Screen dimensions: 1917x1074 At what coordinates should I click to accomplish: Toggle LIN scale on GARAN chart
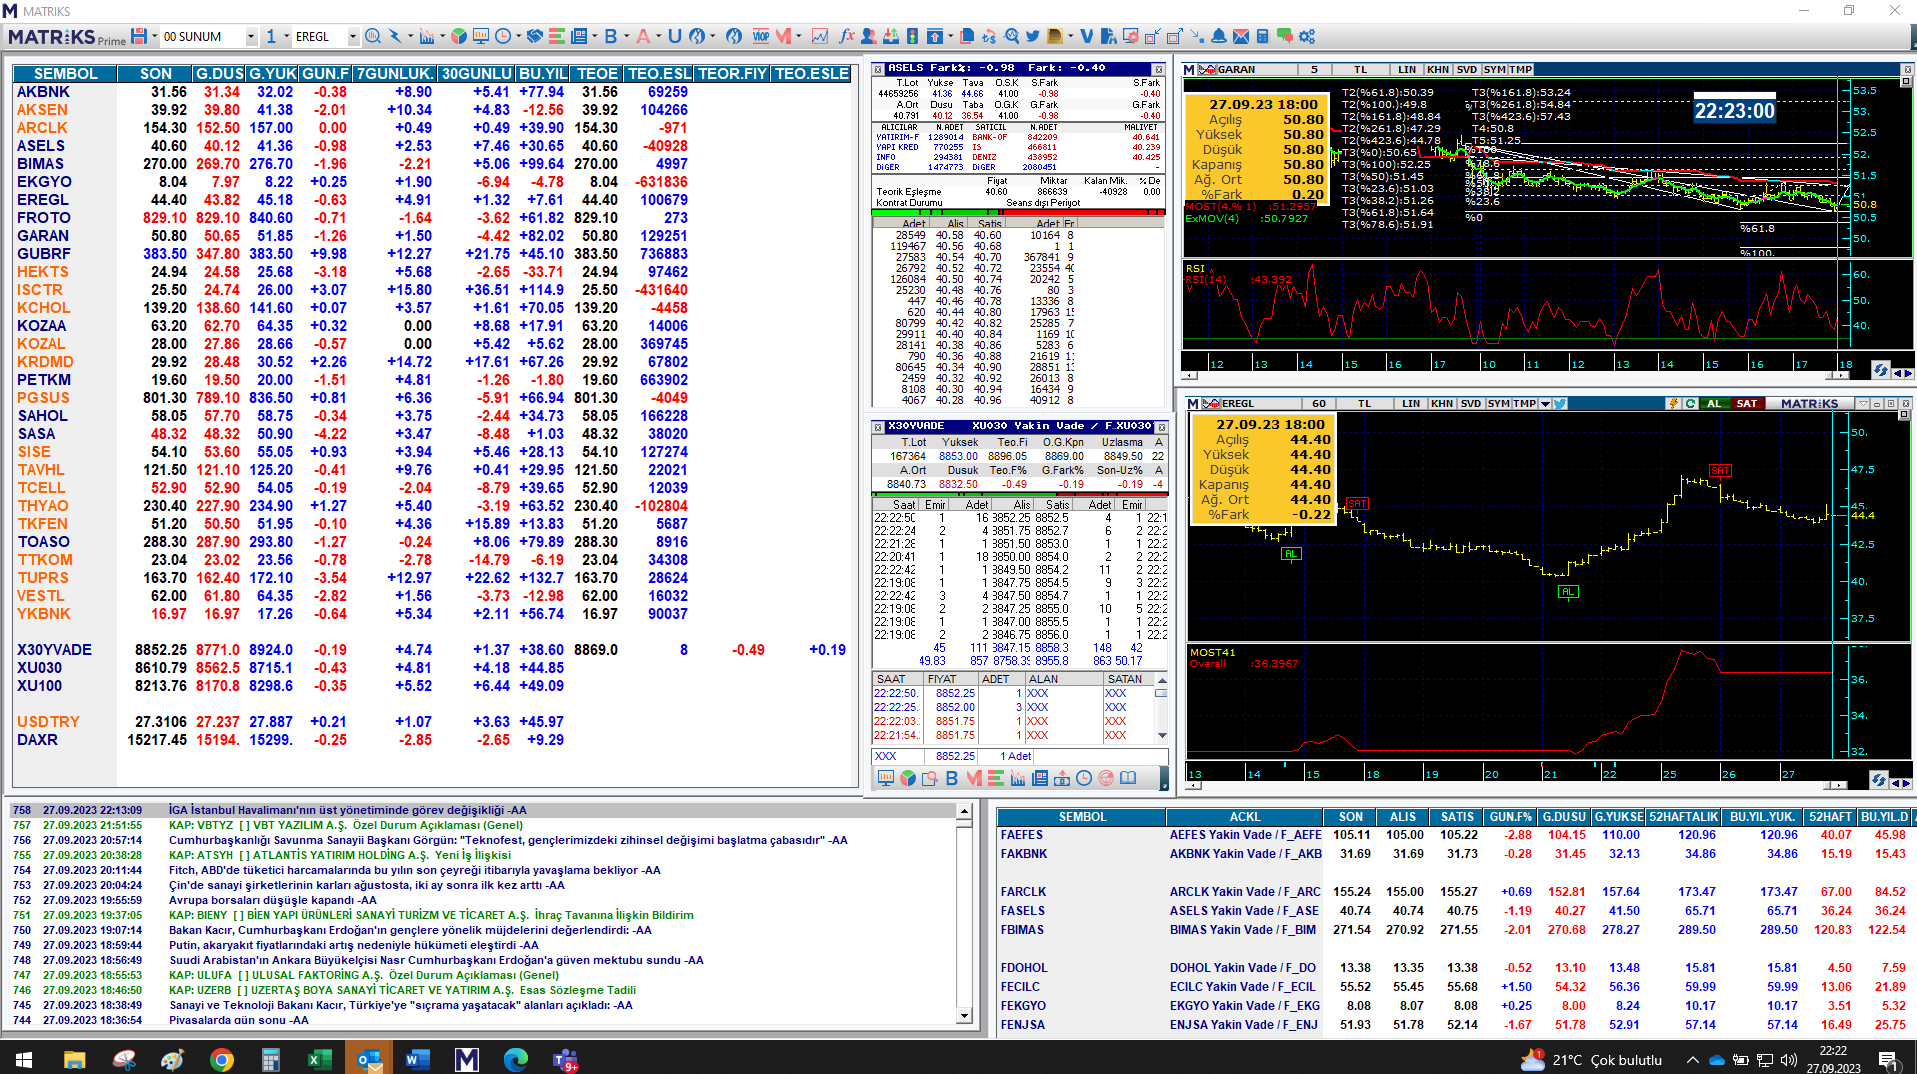pos(1407,70)
